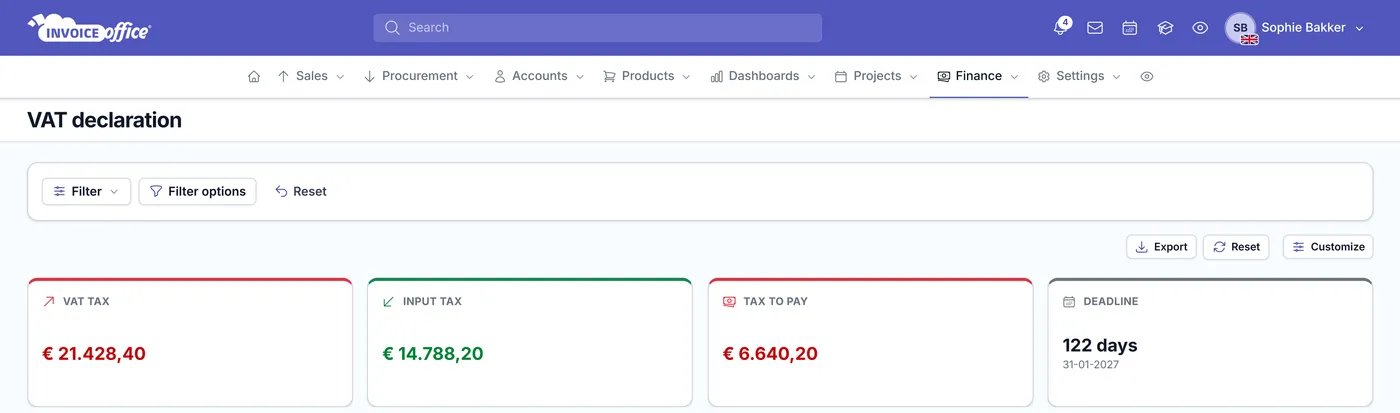Click the date 31-01-2027
The image size is (1400, 413).
click(x=1090, y=365)
